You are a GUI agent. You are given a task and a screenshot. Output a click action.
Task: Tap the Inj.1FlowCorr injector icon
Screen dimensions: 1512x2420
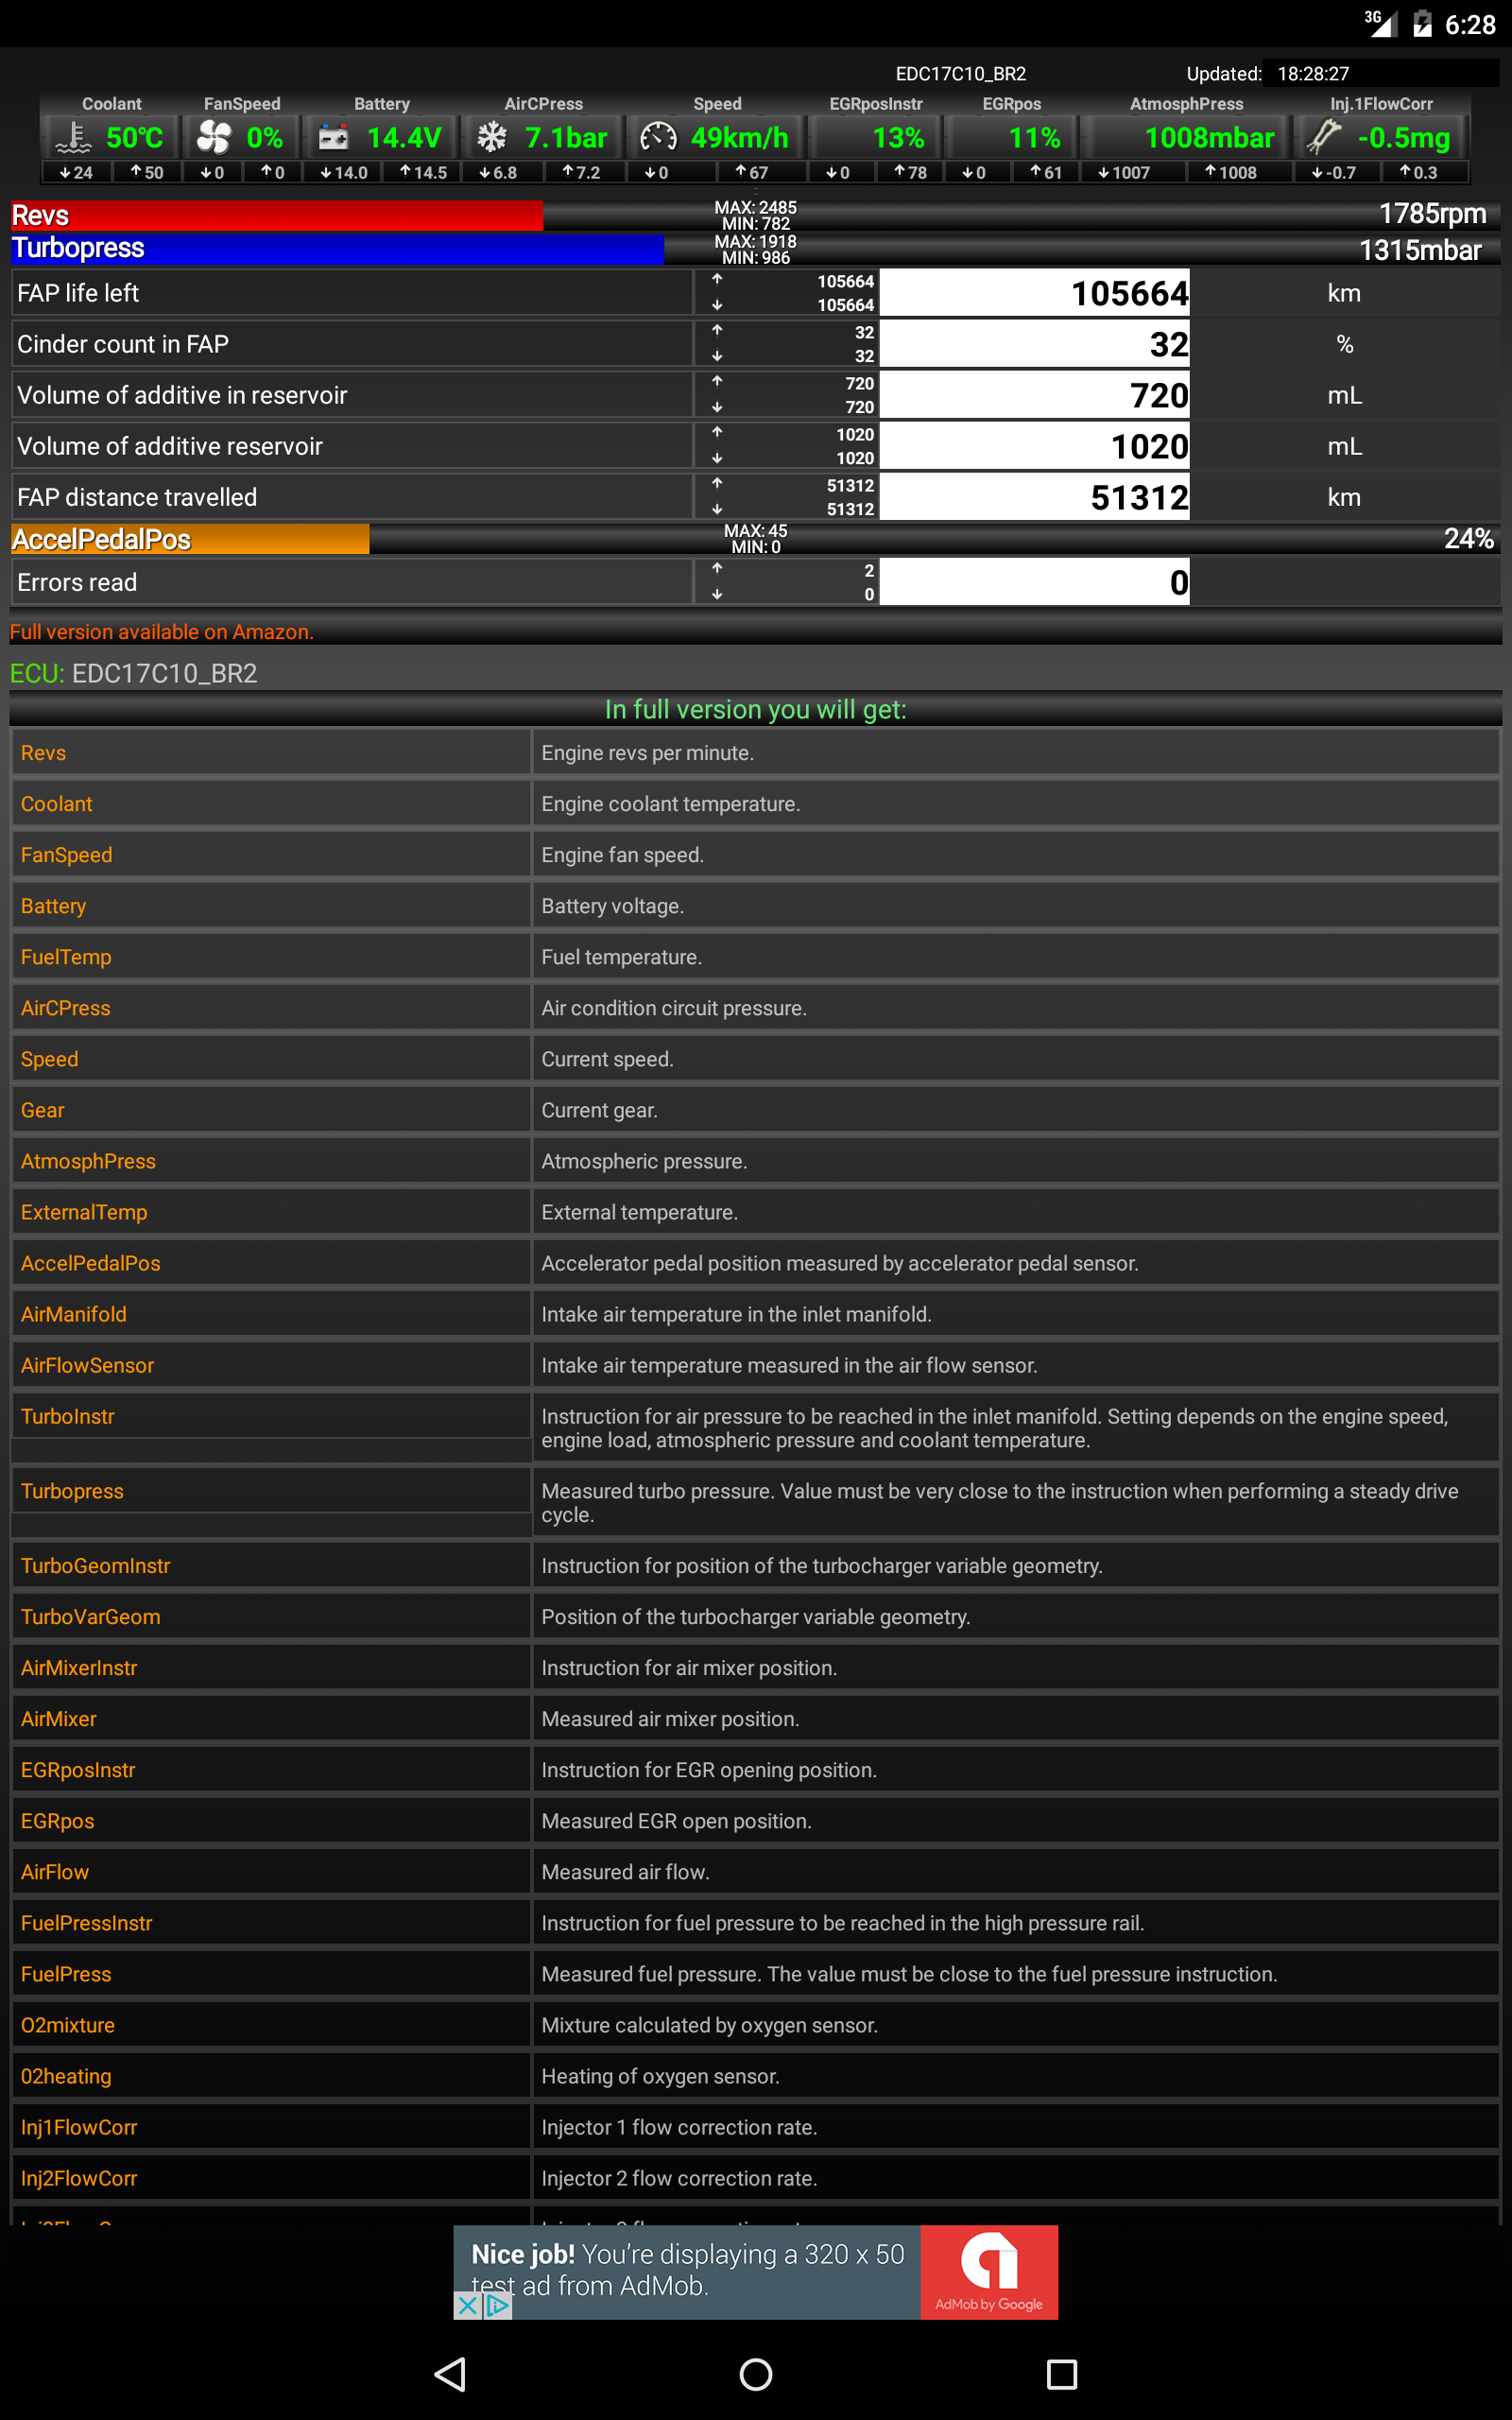pyautogui.click(x=1323, y=137)
